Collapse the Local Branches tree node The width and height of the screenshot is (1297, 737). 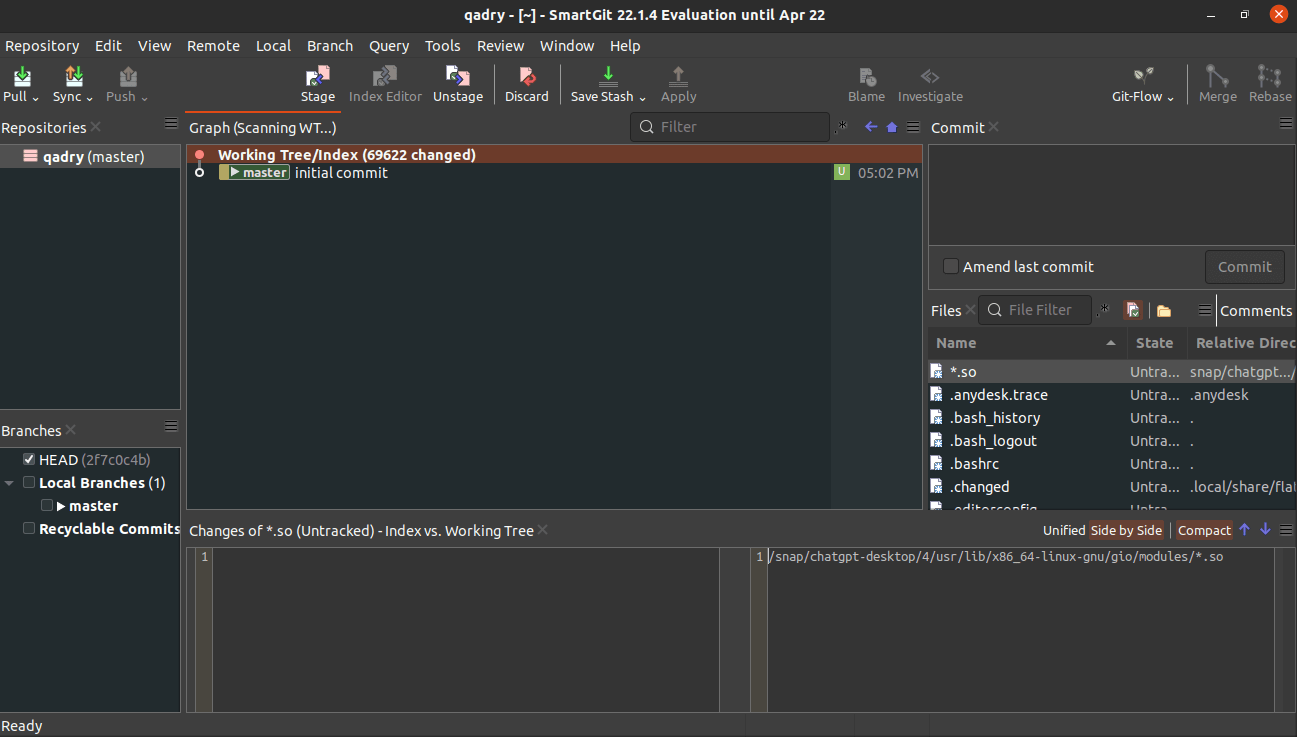pyautogui.click(x=10, y=483)
